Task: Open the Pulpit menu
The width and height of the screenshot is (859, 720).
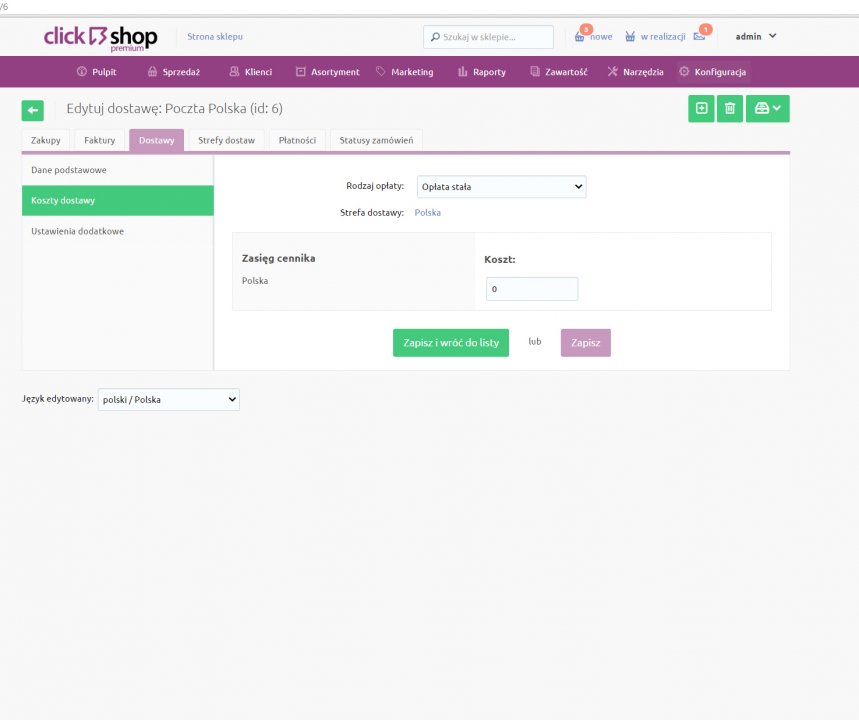Action: pyautogui.click(x=97, y=72)
